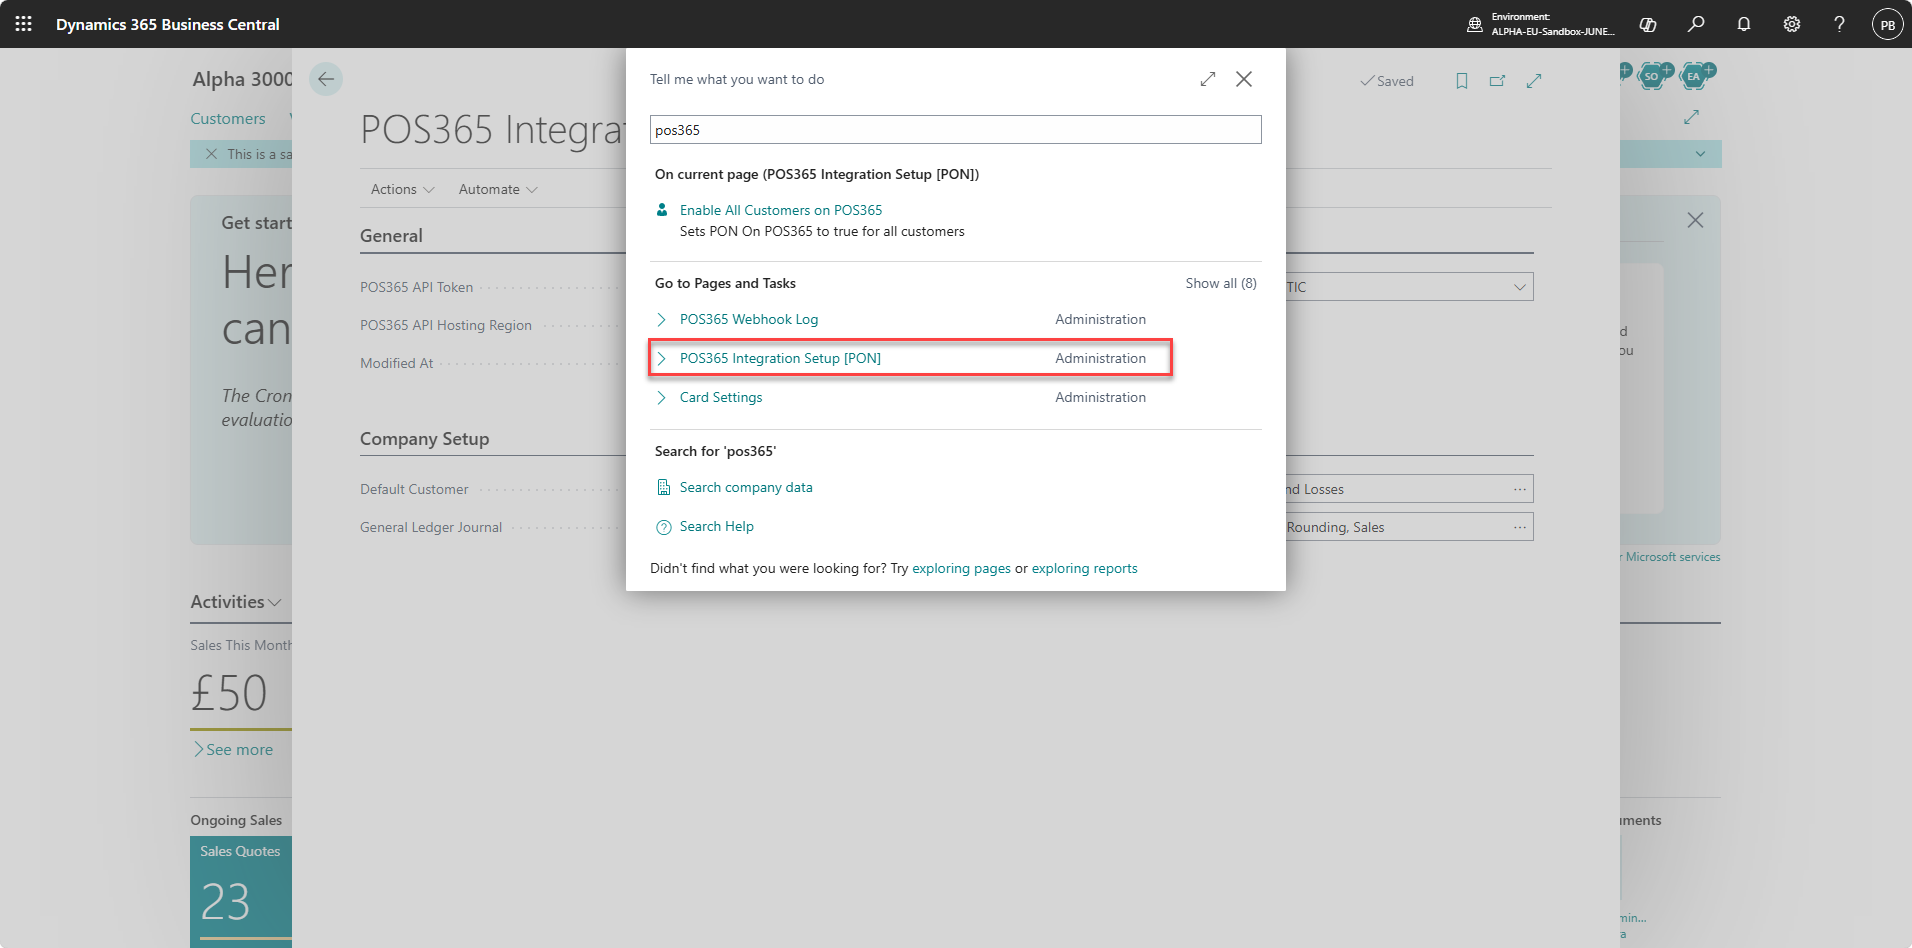Screen dimensions: 1912x948
Task: Open the Automate menu
Action: click(x=498, y=189)
